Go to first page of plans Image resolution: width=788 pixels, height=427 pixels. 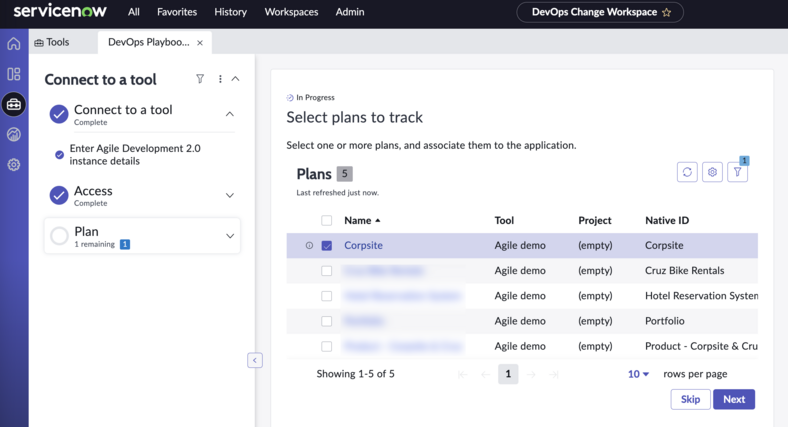462,374
